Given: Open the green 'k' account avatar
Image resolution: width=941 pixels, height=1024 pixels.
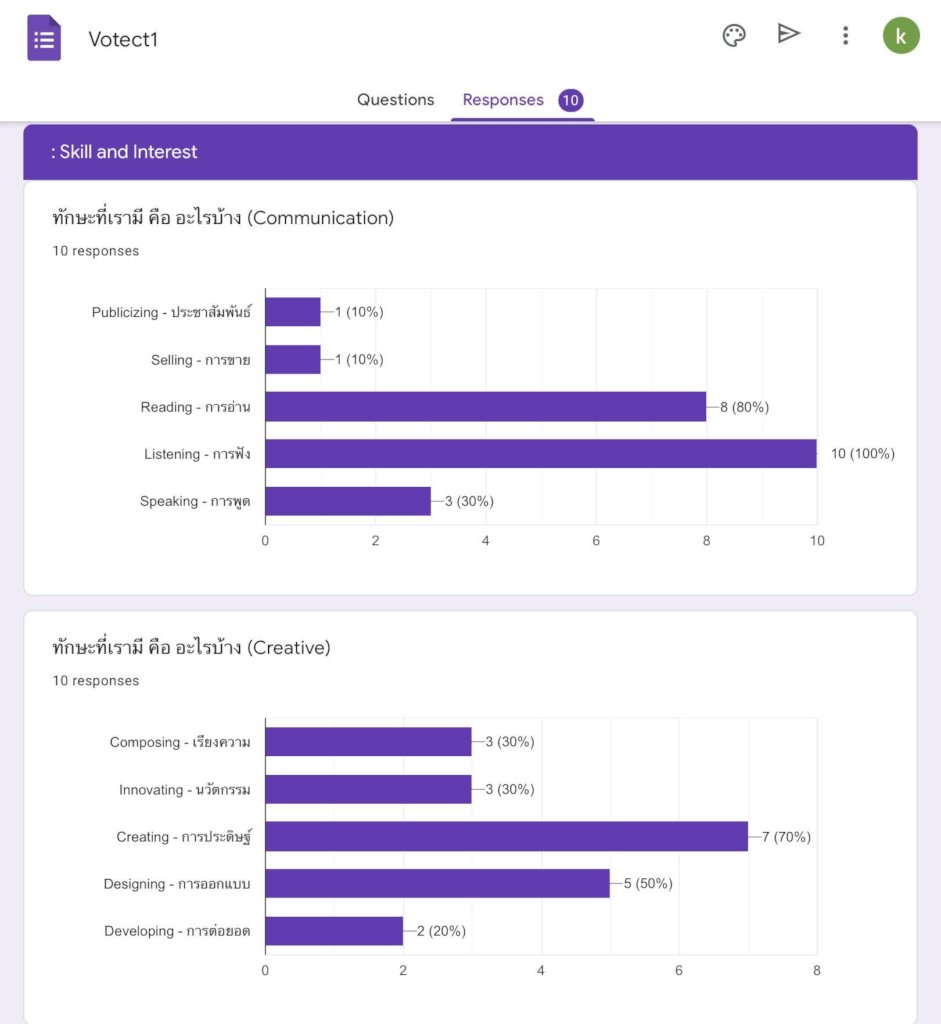Looking at the screenshot, I should tap(901, 35).
